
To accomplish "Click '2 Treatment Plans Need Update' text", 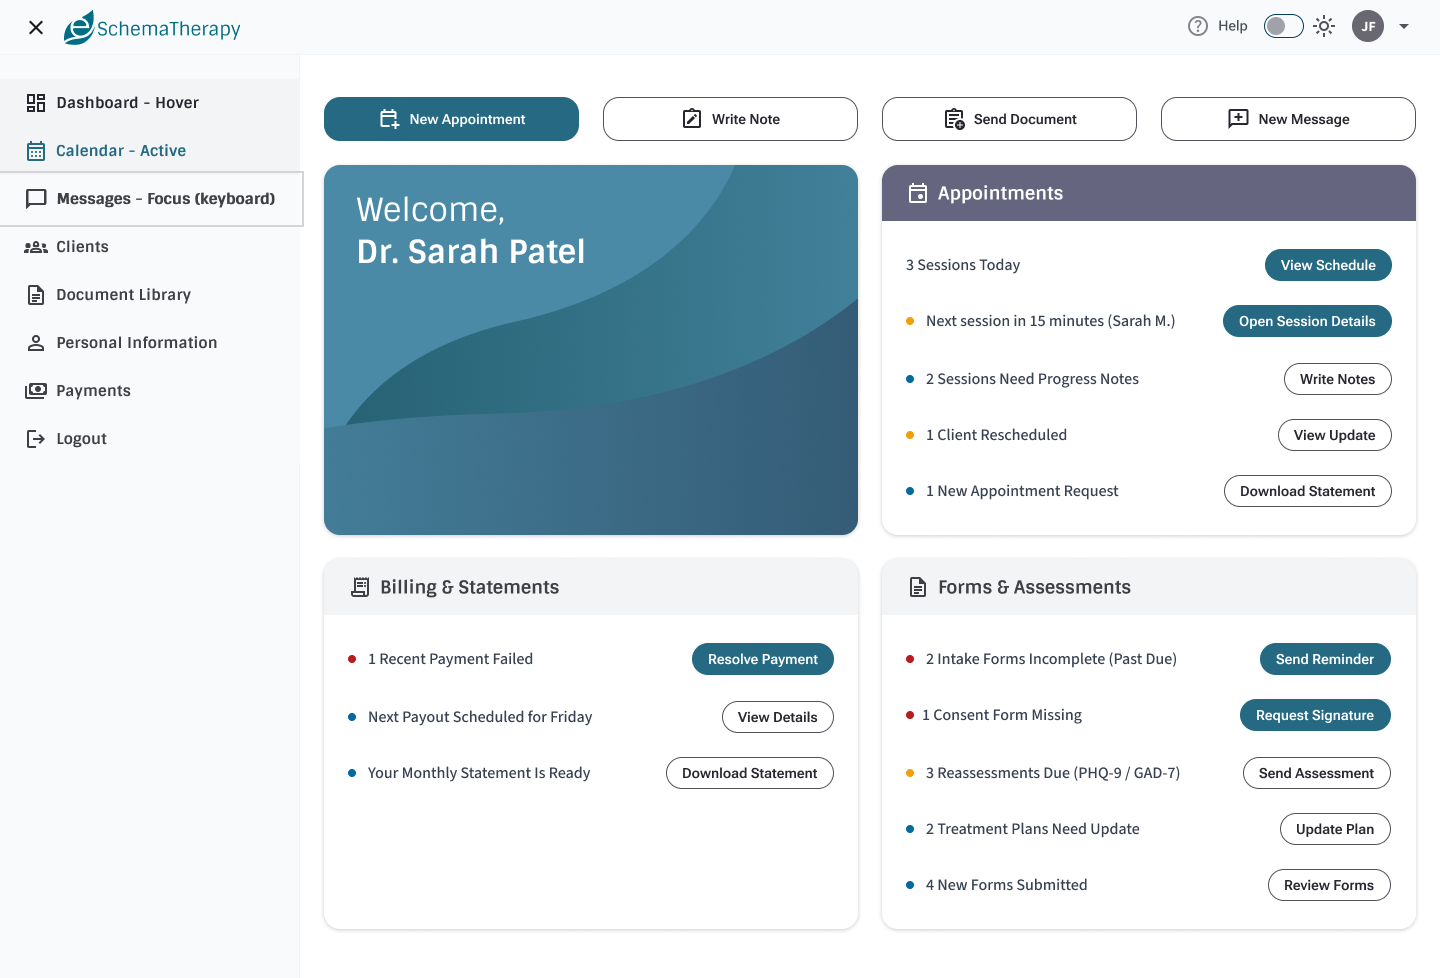I will click(x=1033, y=829).
